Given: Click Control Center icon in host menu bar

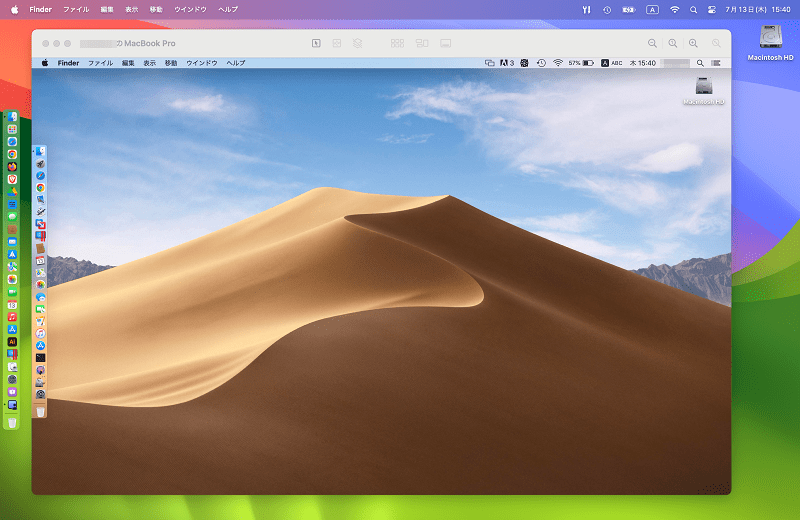Looking at the screenshot, I should coord(711,10).
